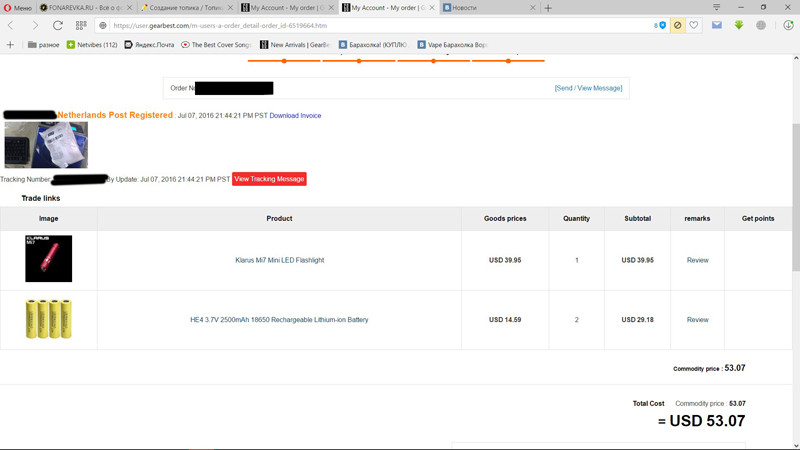
Task: Open the Opera Меню button
Action: pos(18,8)
